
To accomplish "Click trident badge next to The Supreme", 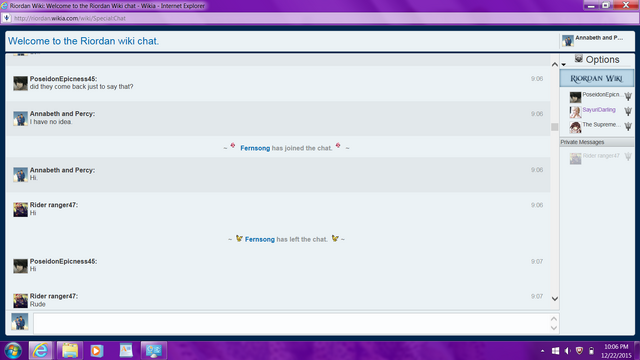I will click(x=628, y=127).
